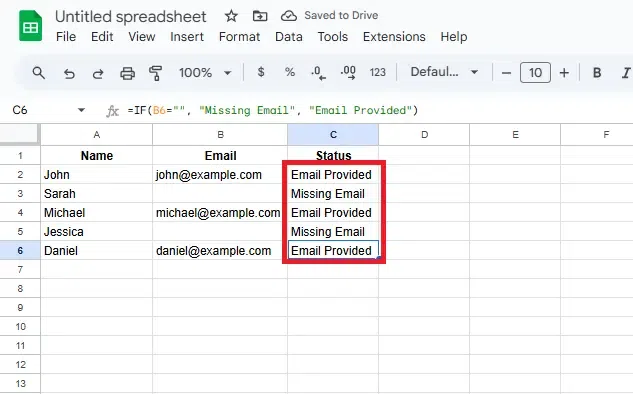633x394 pixels.
Task: Select row 6 header
Action: [x=20, y=250]
